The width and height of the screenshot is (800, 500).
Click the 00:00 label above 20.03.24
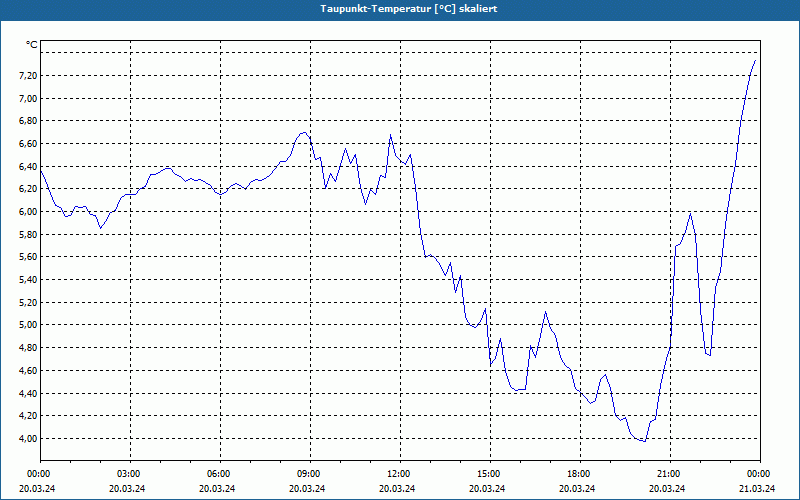click(x=40, y=474)
